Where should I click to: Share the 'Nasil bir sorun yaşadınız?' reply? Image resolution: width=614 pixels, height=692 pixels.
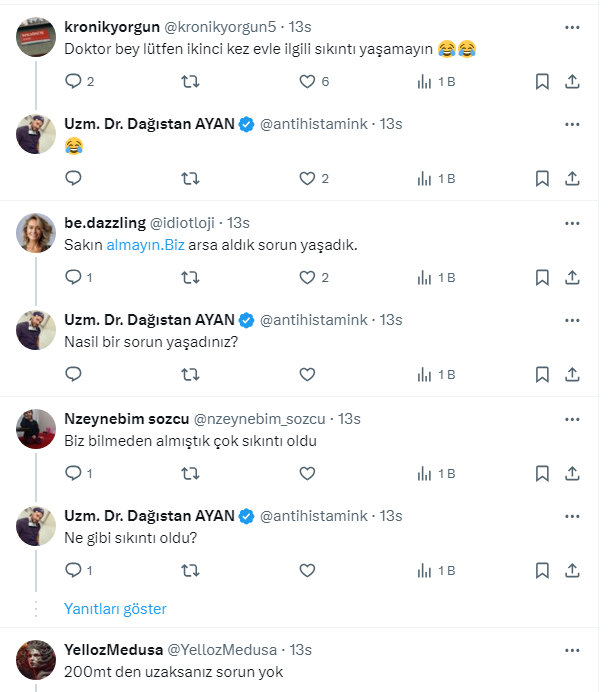click(572, 375)
